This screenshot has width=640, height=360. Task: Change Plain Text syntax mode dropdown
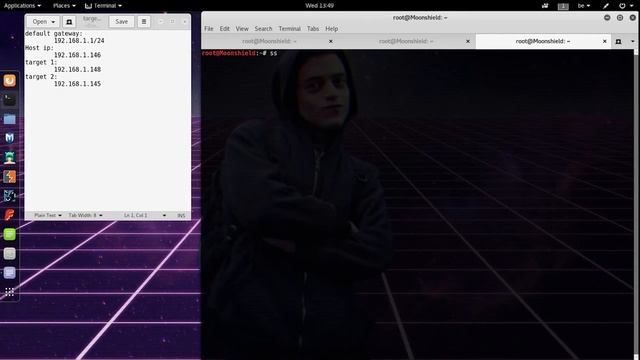coord(48,215)
